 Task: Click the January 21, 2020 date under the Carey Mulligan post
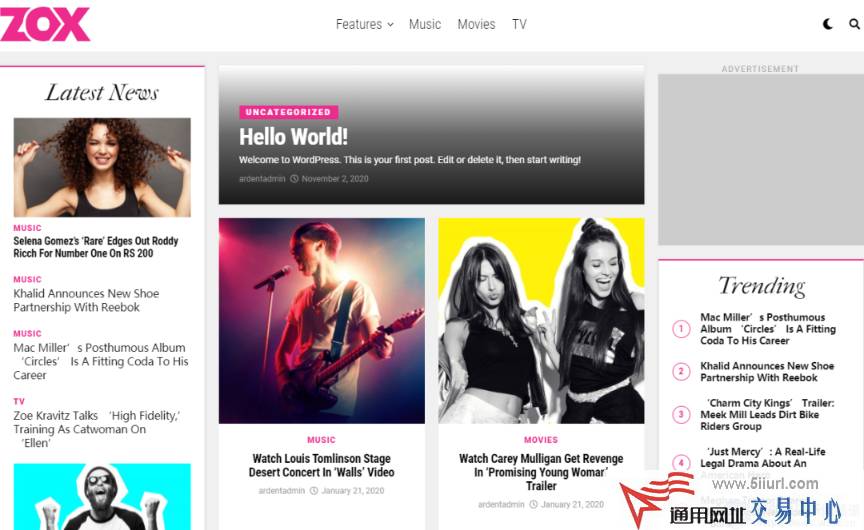(573, 504)
